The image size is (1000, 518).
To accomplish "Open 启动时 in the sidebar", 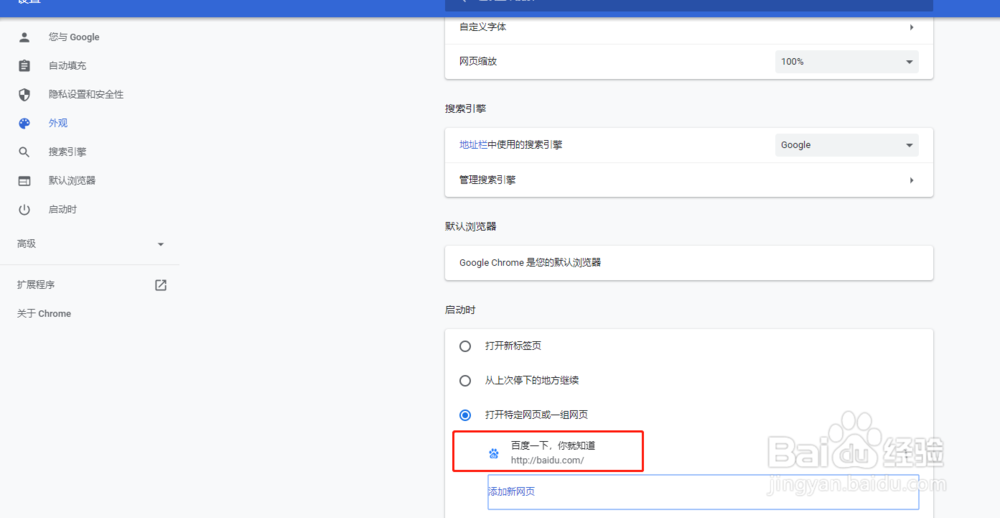I will tap(62, 209).
